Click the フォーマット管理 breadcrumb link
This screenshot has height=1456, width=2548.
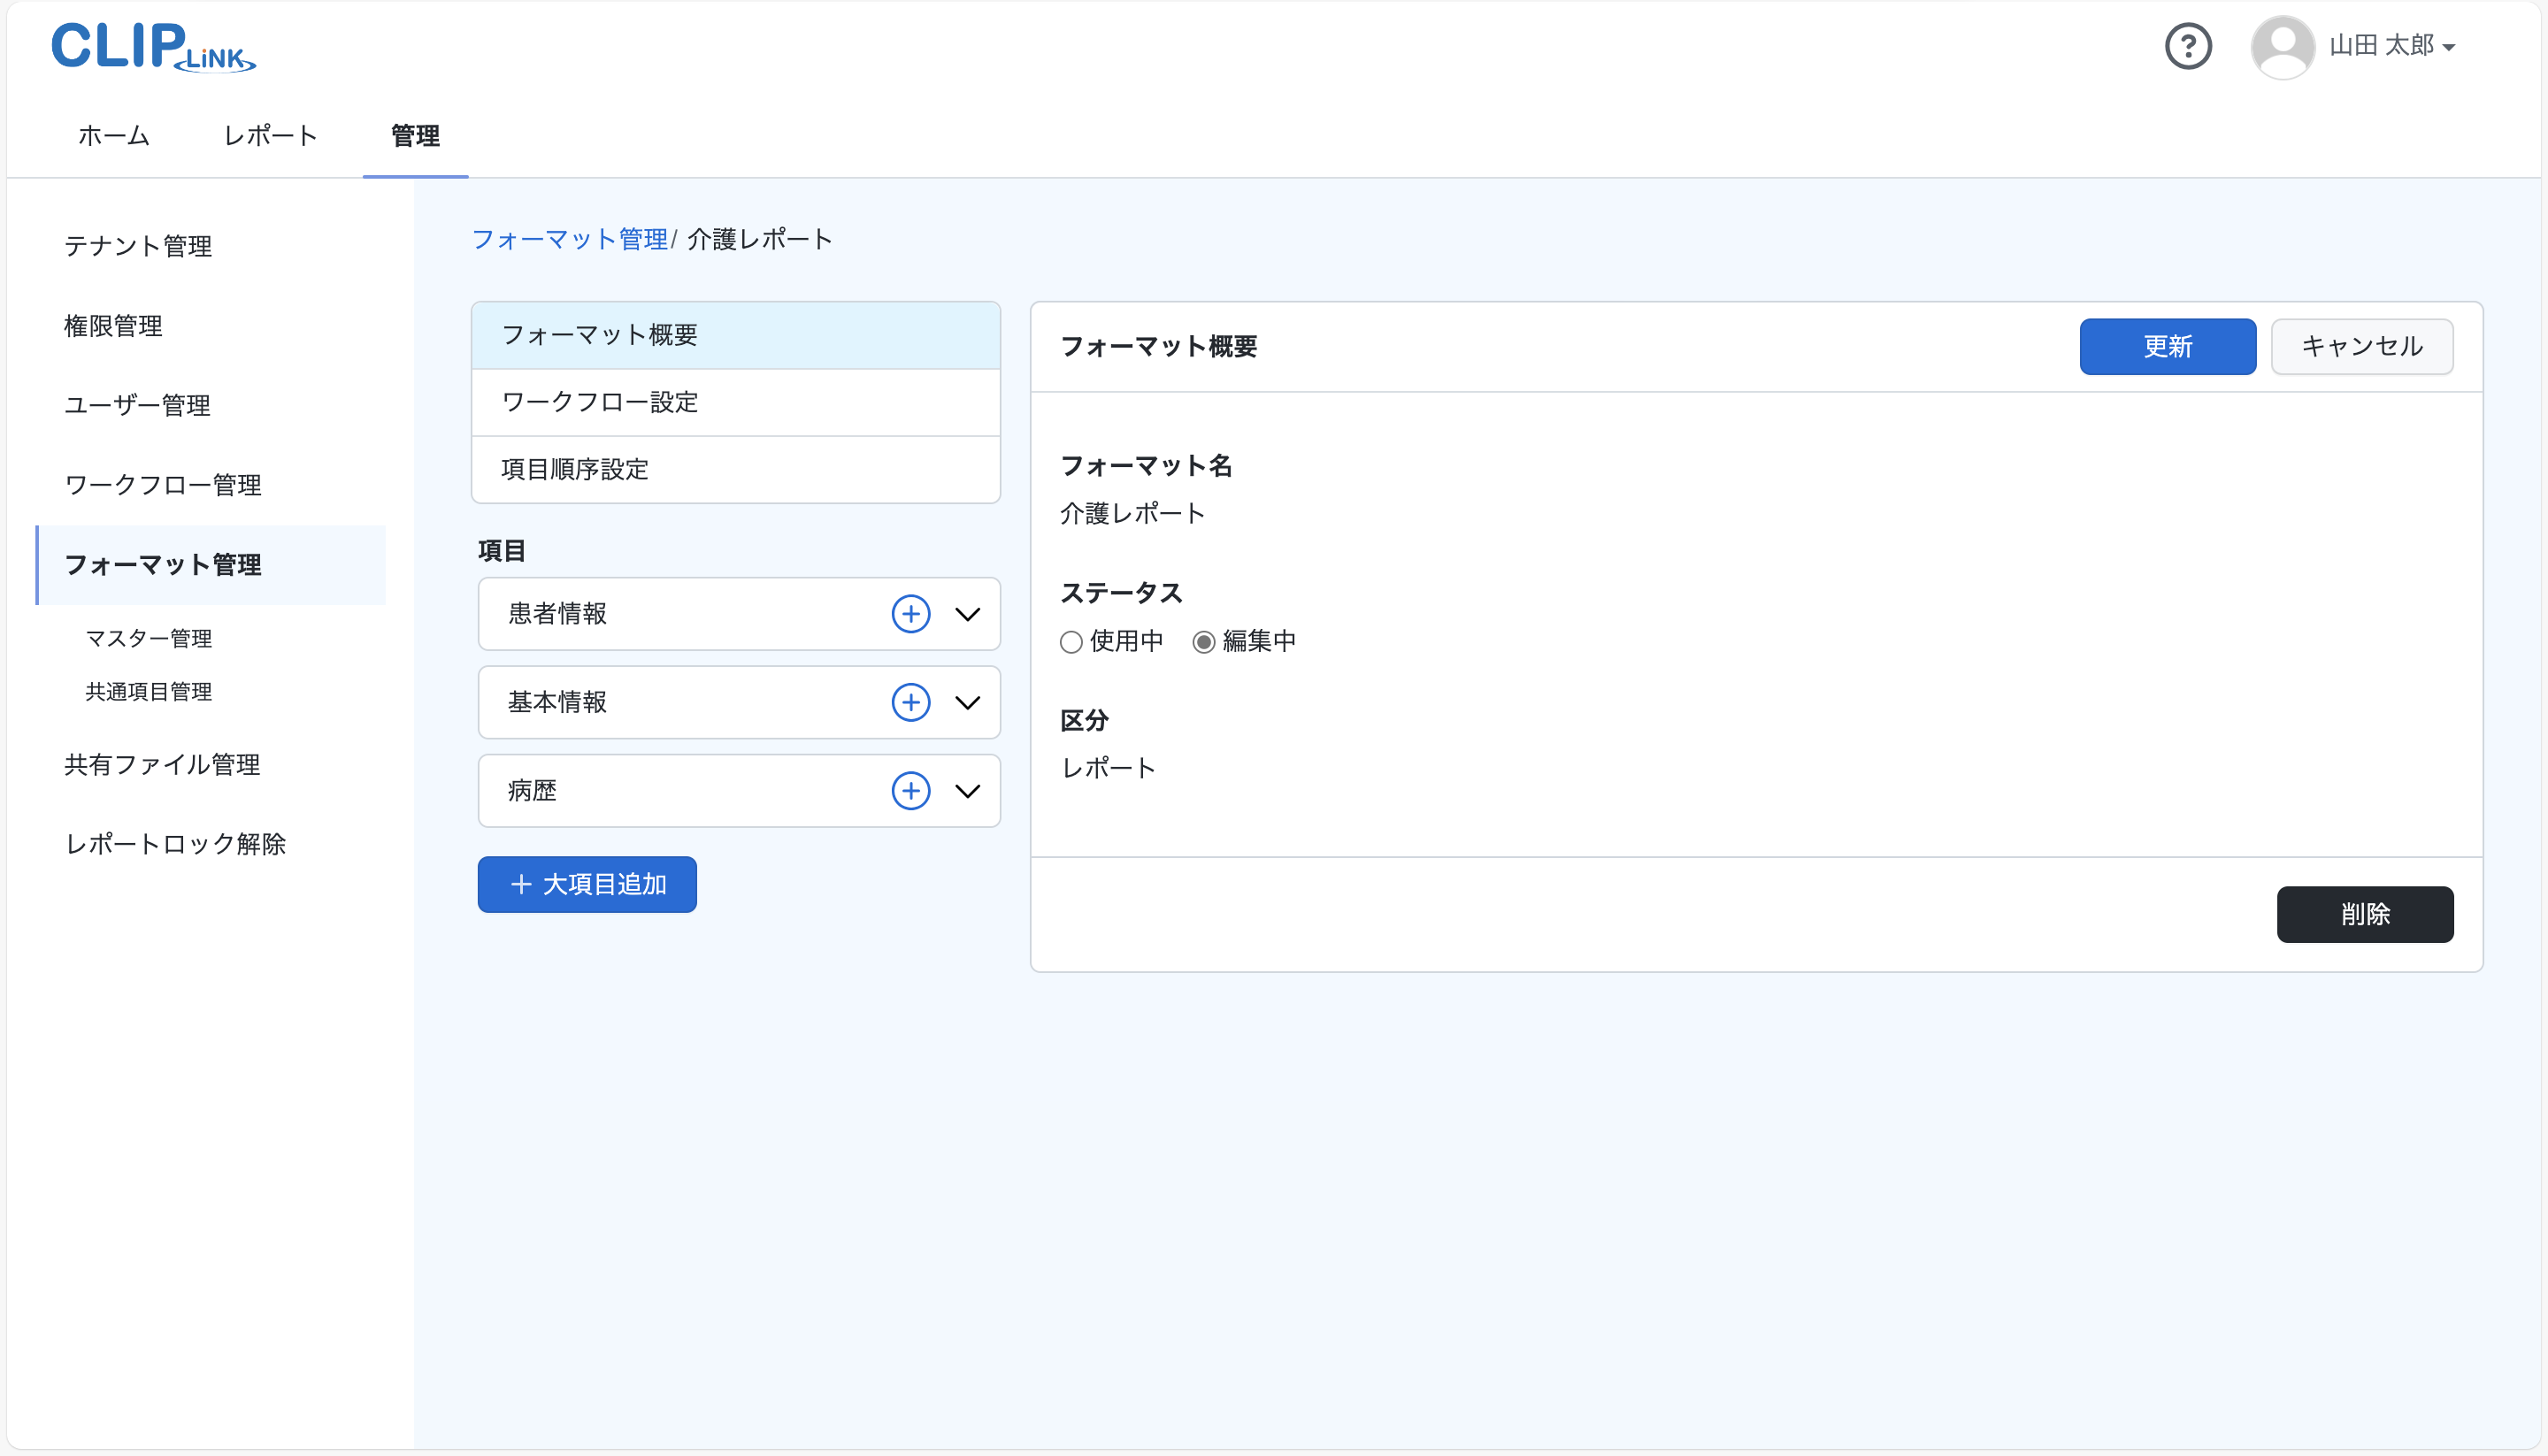coord(569,240)
